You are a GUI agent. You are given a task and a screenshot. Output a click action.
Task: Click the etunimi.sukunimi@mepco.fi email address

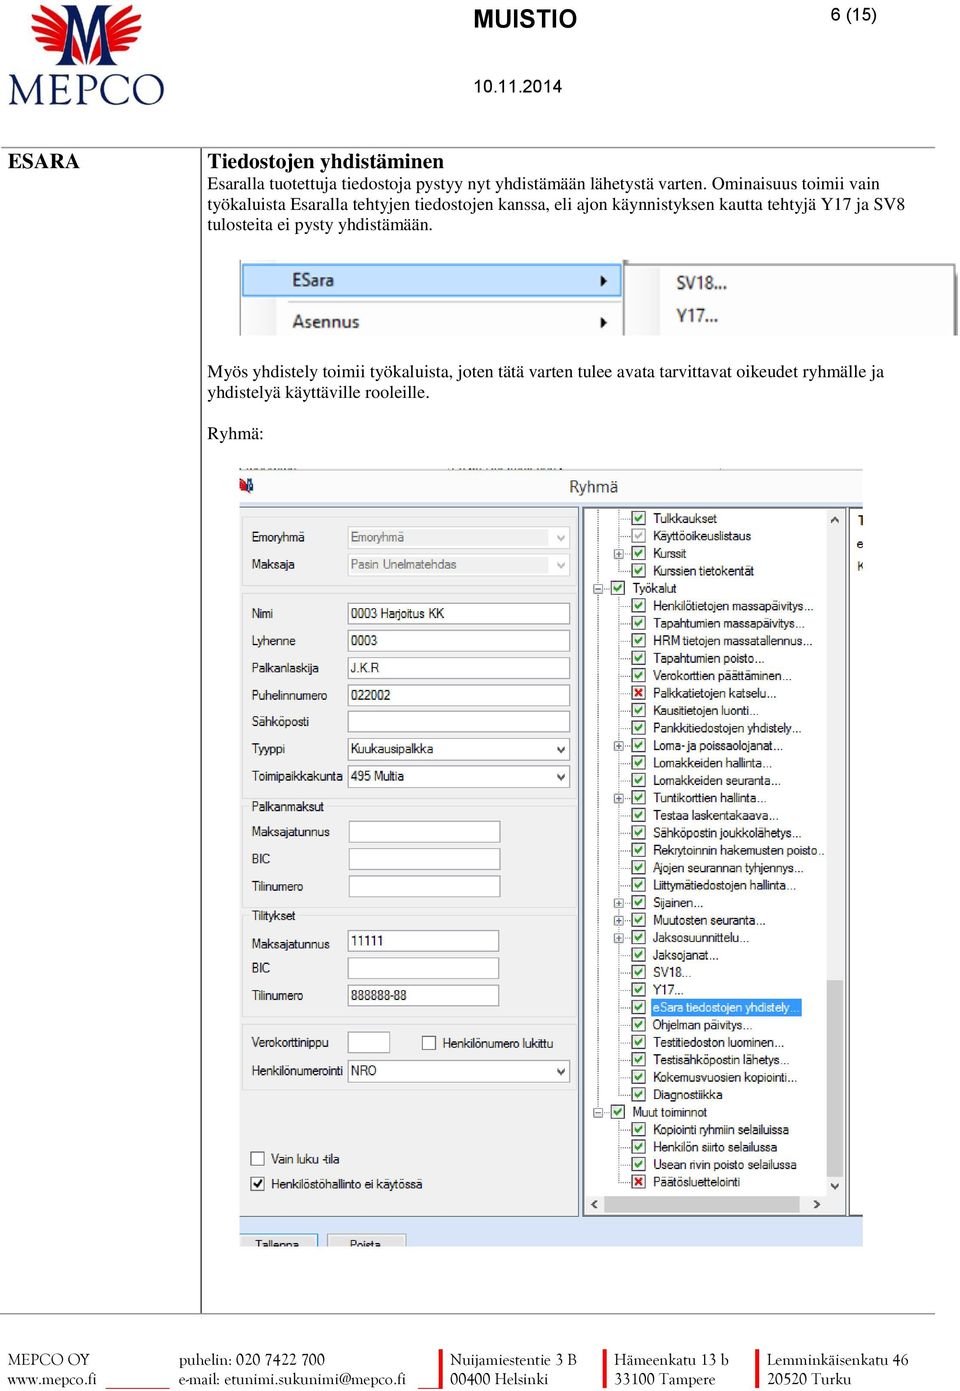[x=315, y=1380]
